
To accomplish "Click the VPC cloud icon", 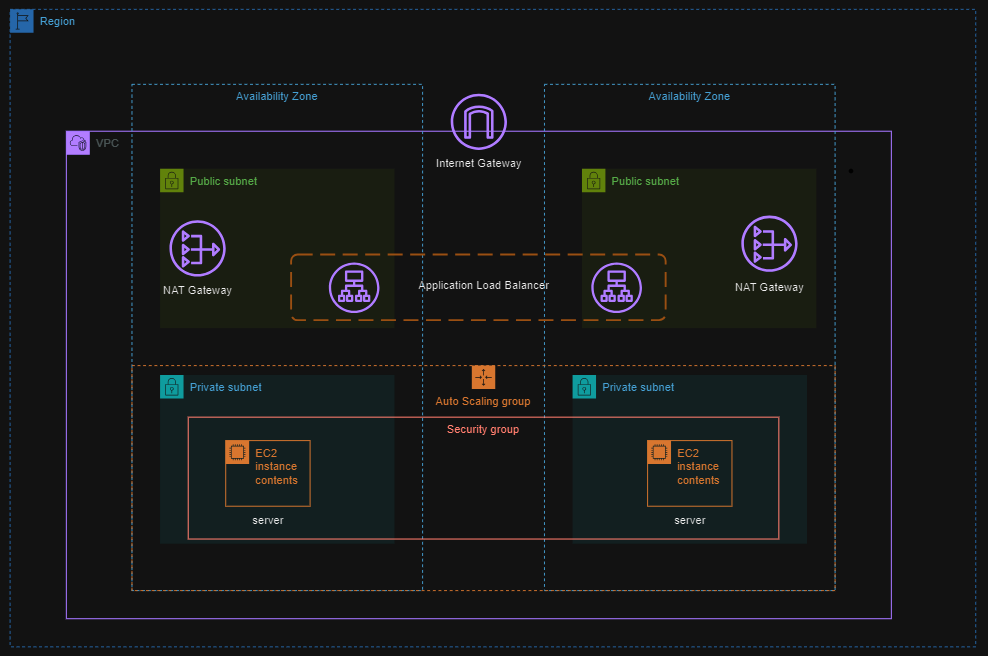I will pyautogui.click(x=77, y=142).
